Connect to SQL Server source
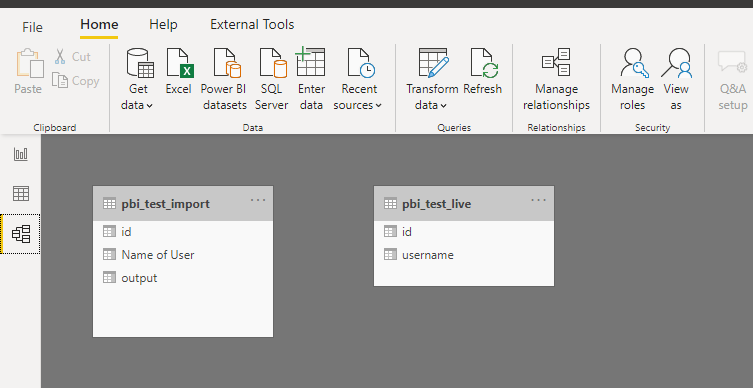 click(272, 79)
